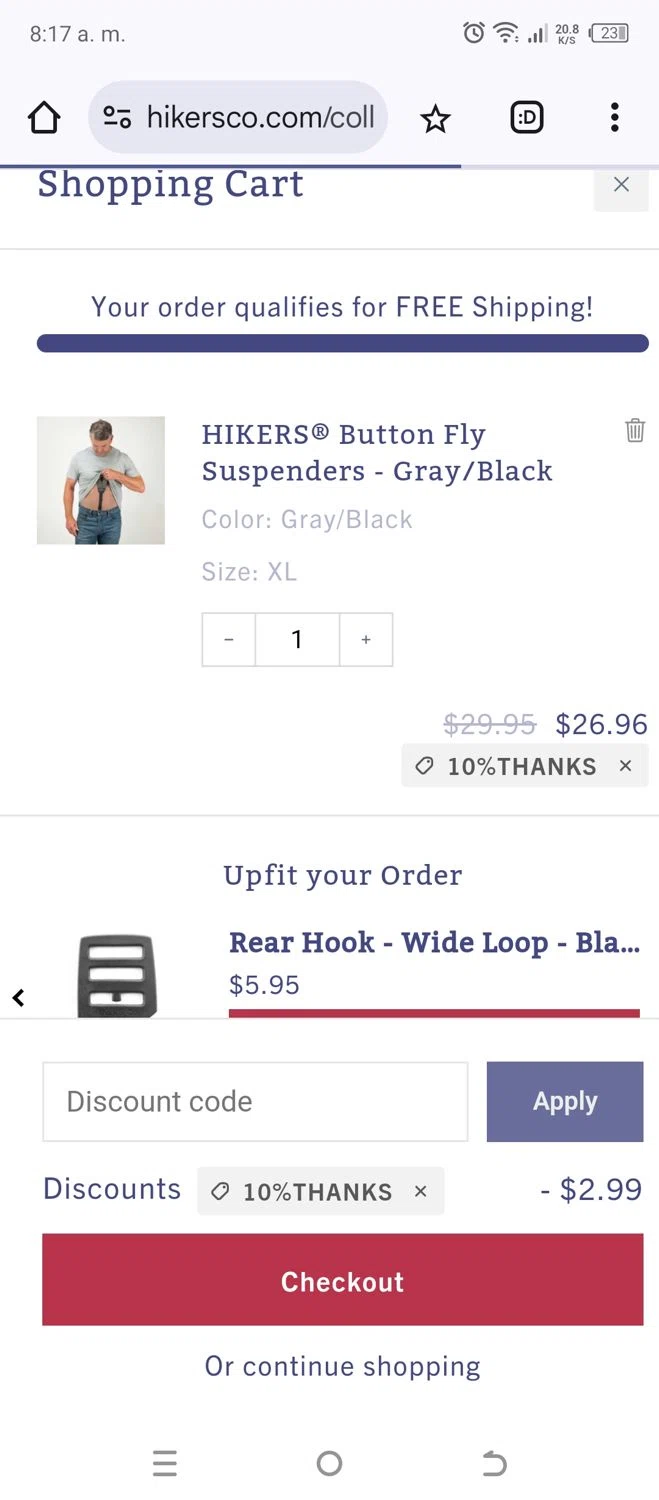Delete suspenders item with trash icon
Image resolution: width=659 pixels, height=1500 pixels.
pos(635,431)
